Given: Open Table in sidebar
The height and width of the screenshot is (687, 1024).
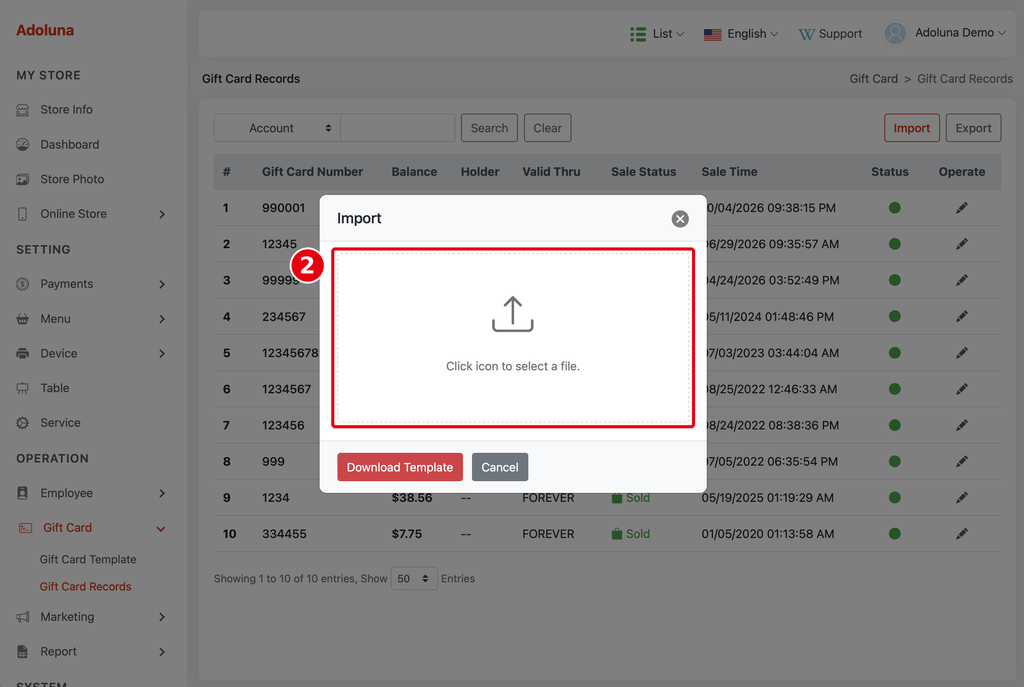Looking at the screenshot, I should pyautogui.click(x=54, y=388).
